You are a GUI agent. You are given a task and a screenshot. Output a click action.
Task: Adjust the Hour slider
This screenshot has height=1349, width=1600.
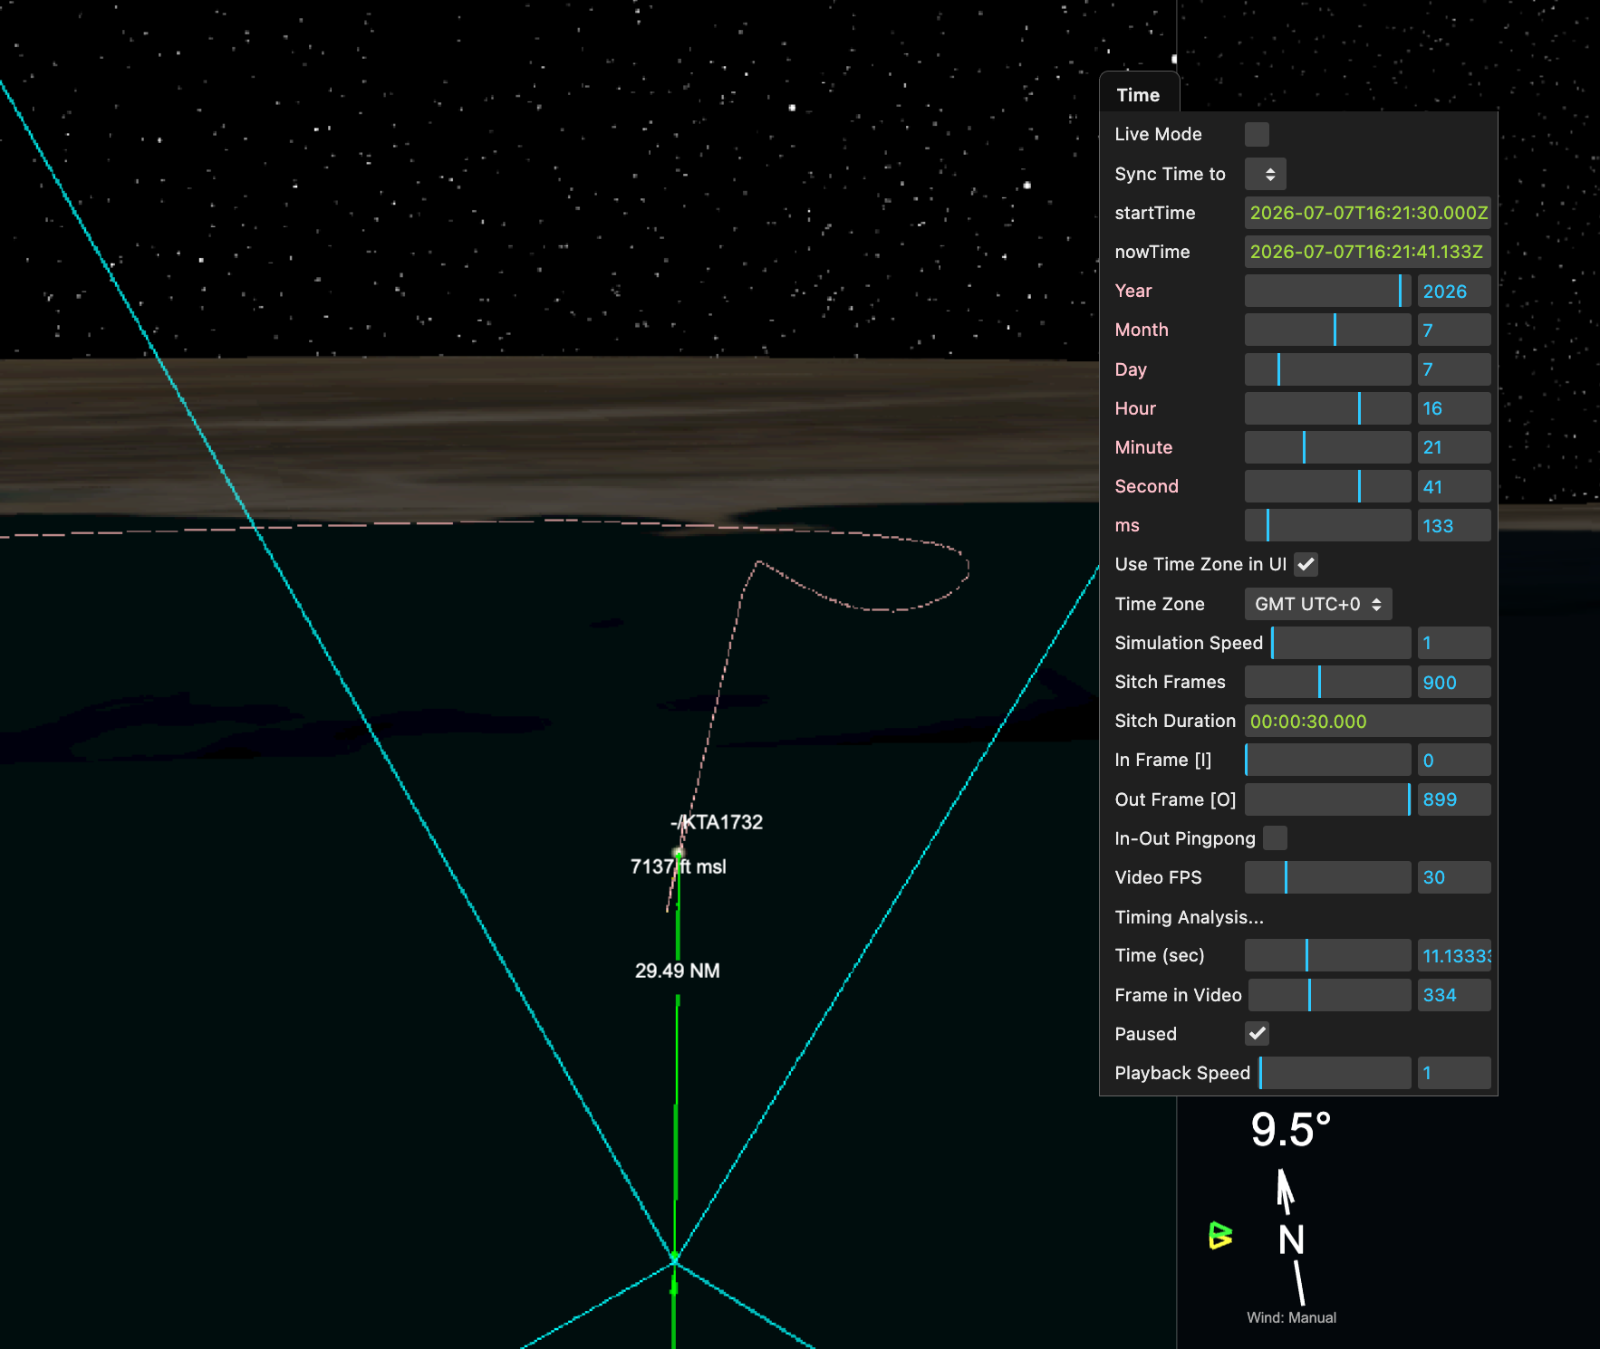coord(1328,408)
